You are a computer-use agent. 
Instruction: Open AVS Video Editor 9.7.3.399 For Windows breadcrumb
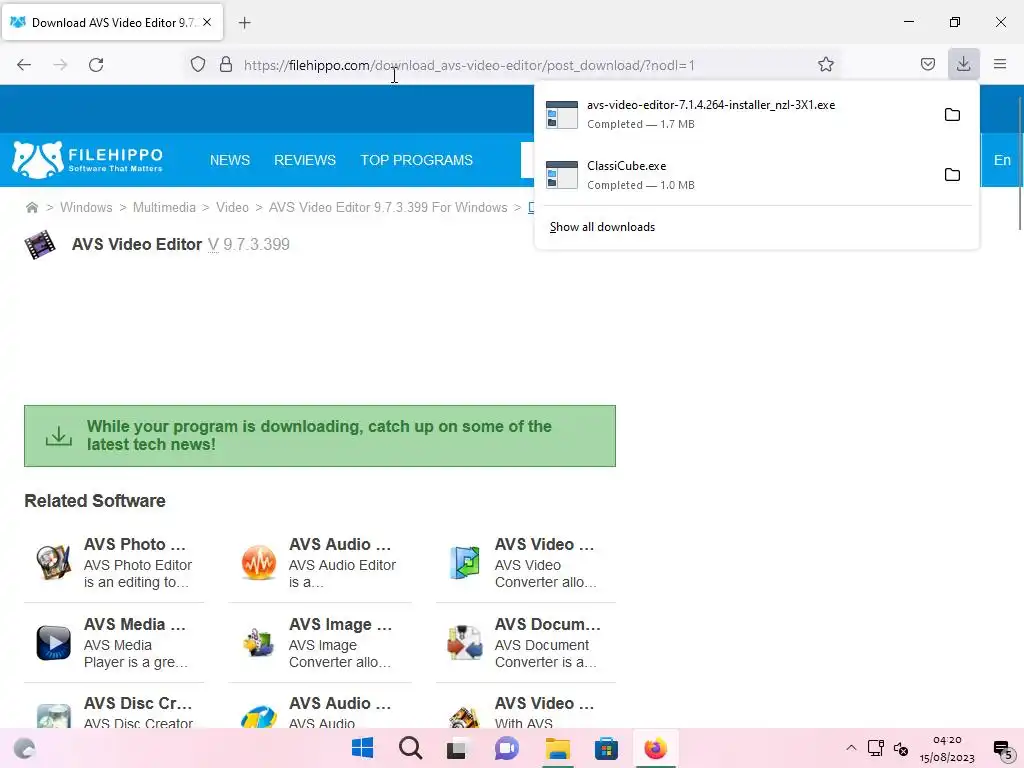coord(388,208)
